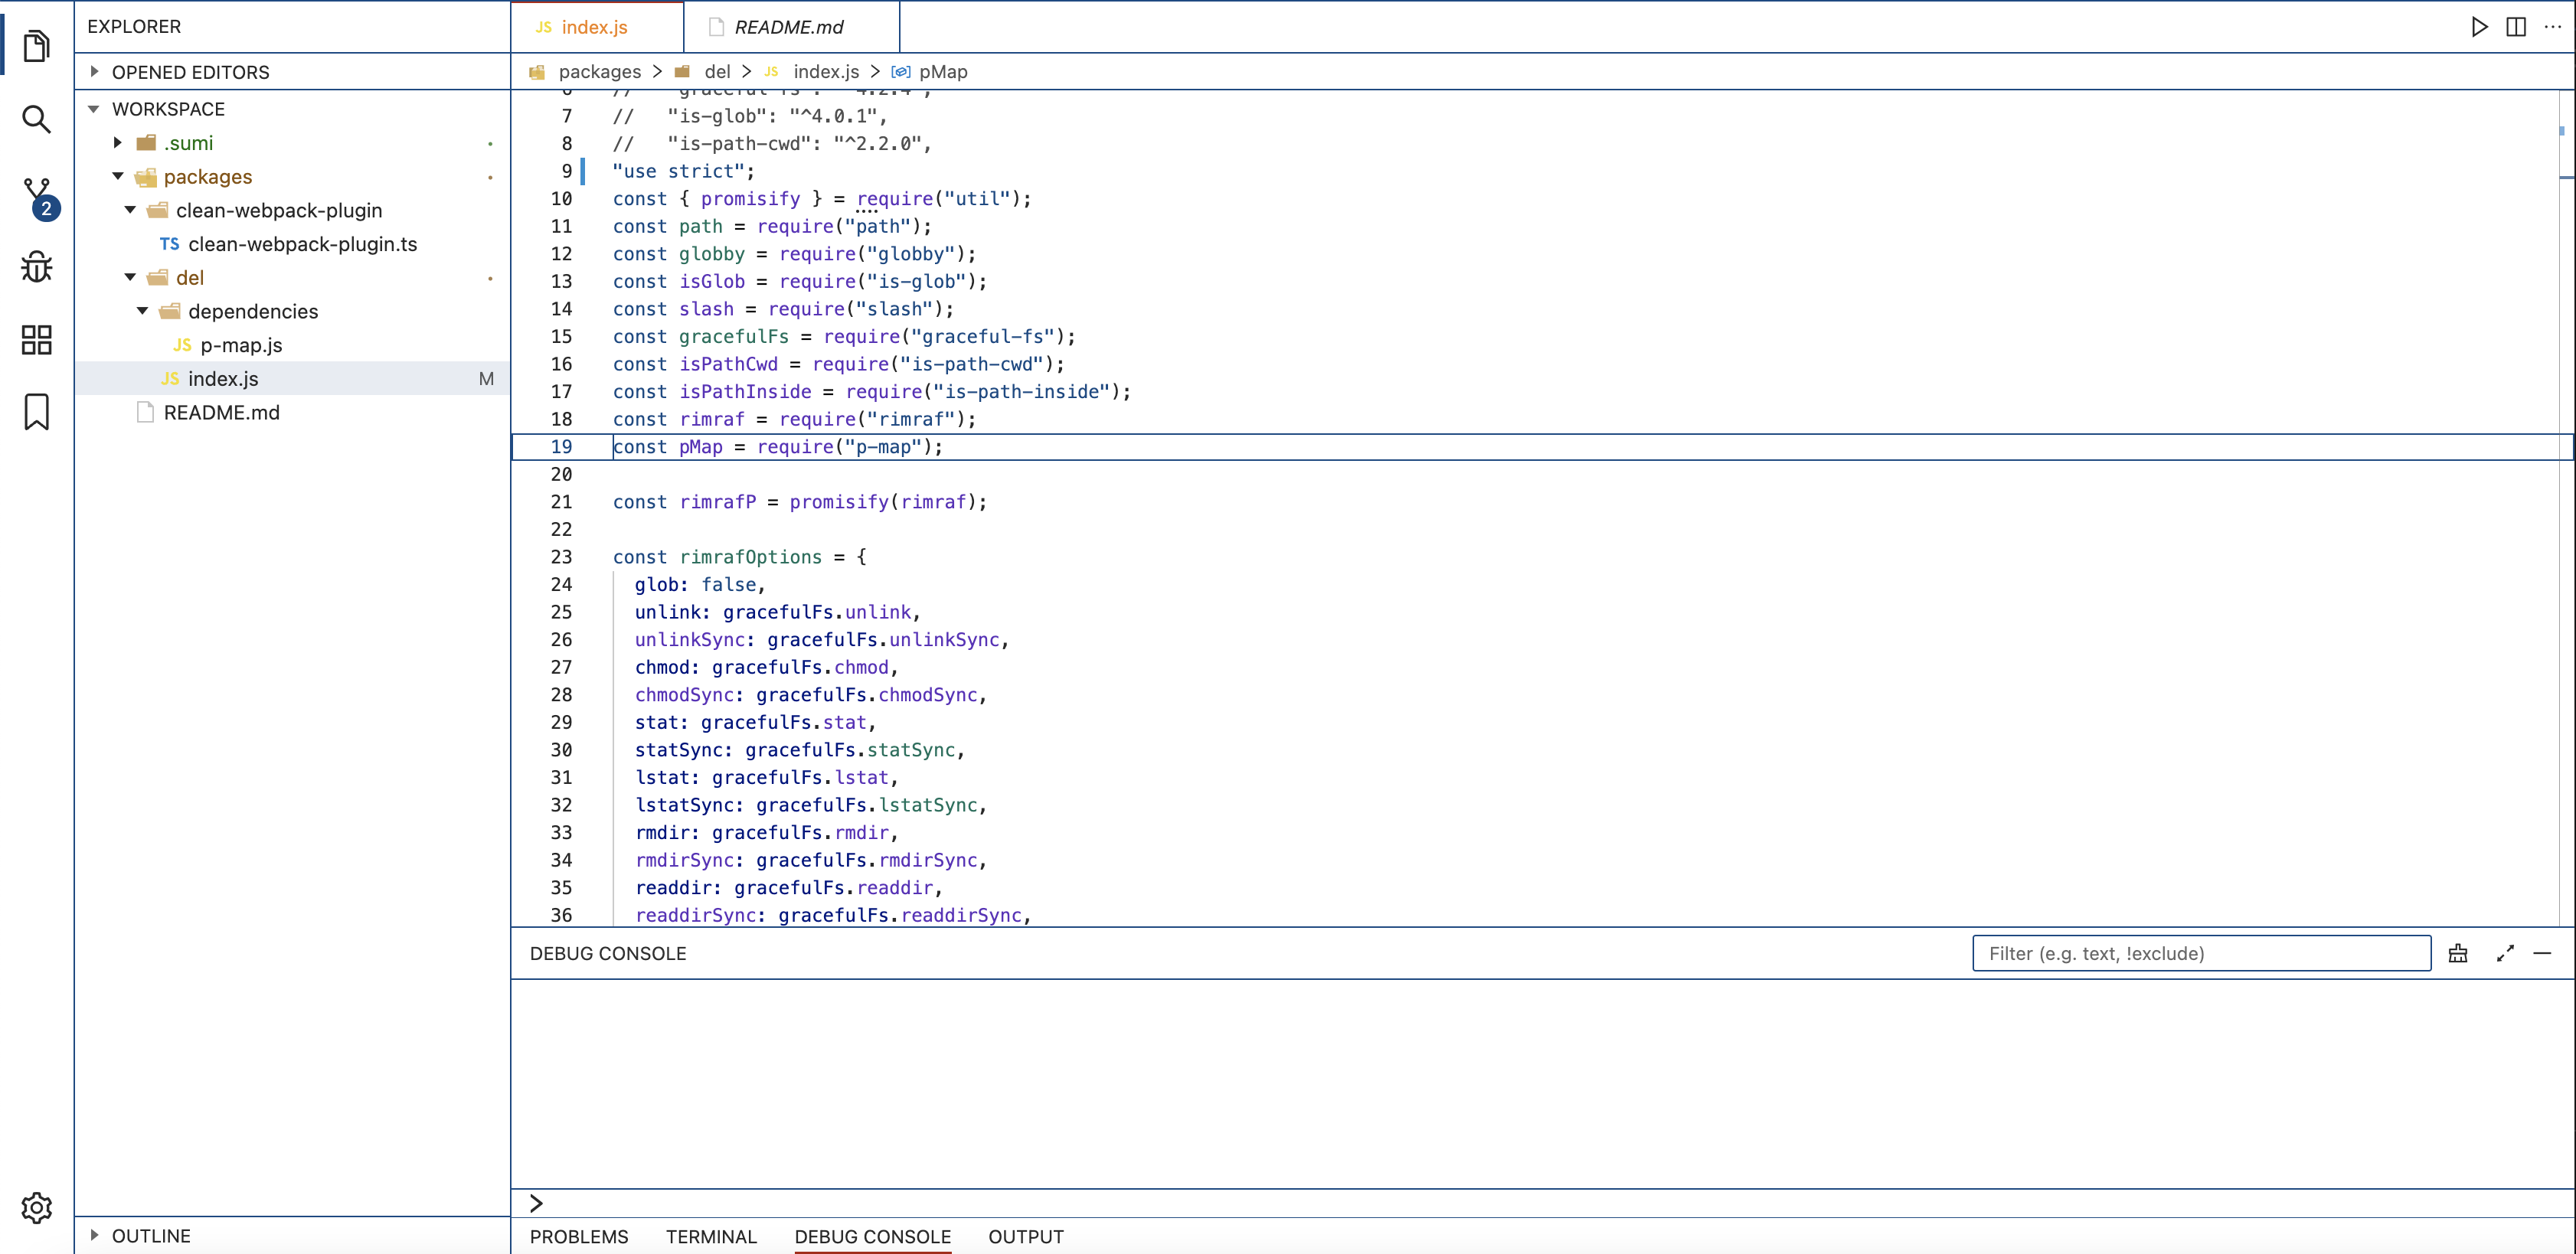The height and width of the screenshot is (1254, 2576).
Task: Collapse the packages folder arrow
Action: pos(118,176)
